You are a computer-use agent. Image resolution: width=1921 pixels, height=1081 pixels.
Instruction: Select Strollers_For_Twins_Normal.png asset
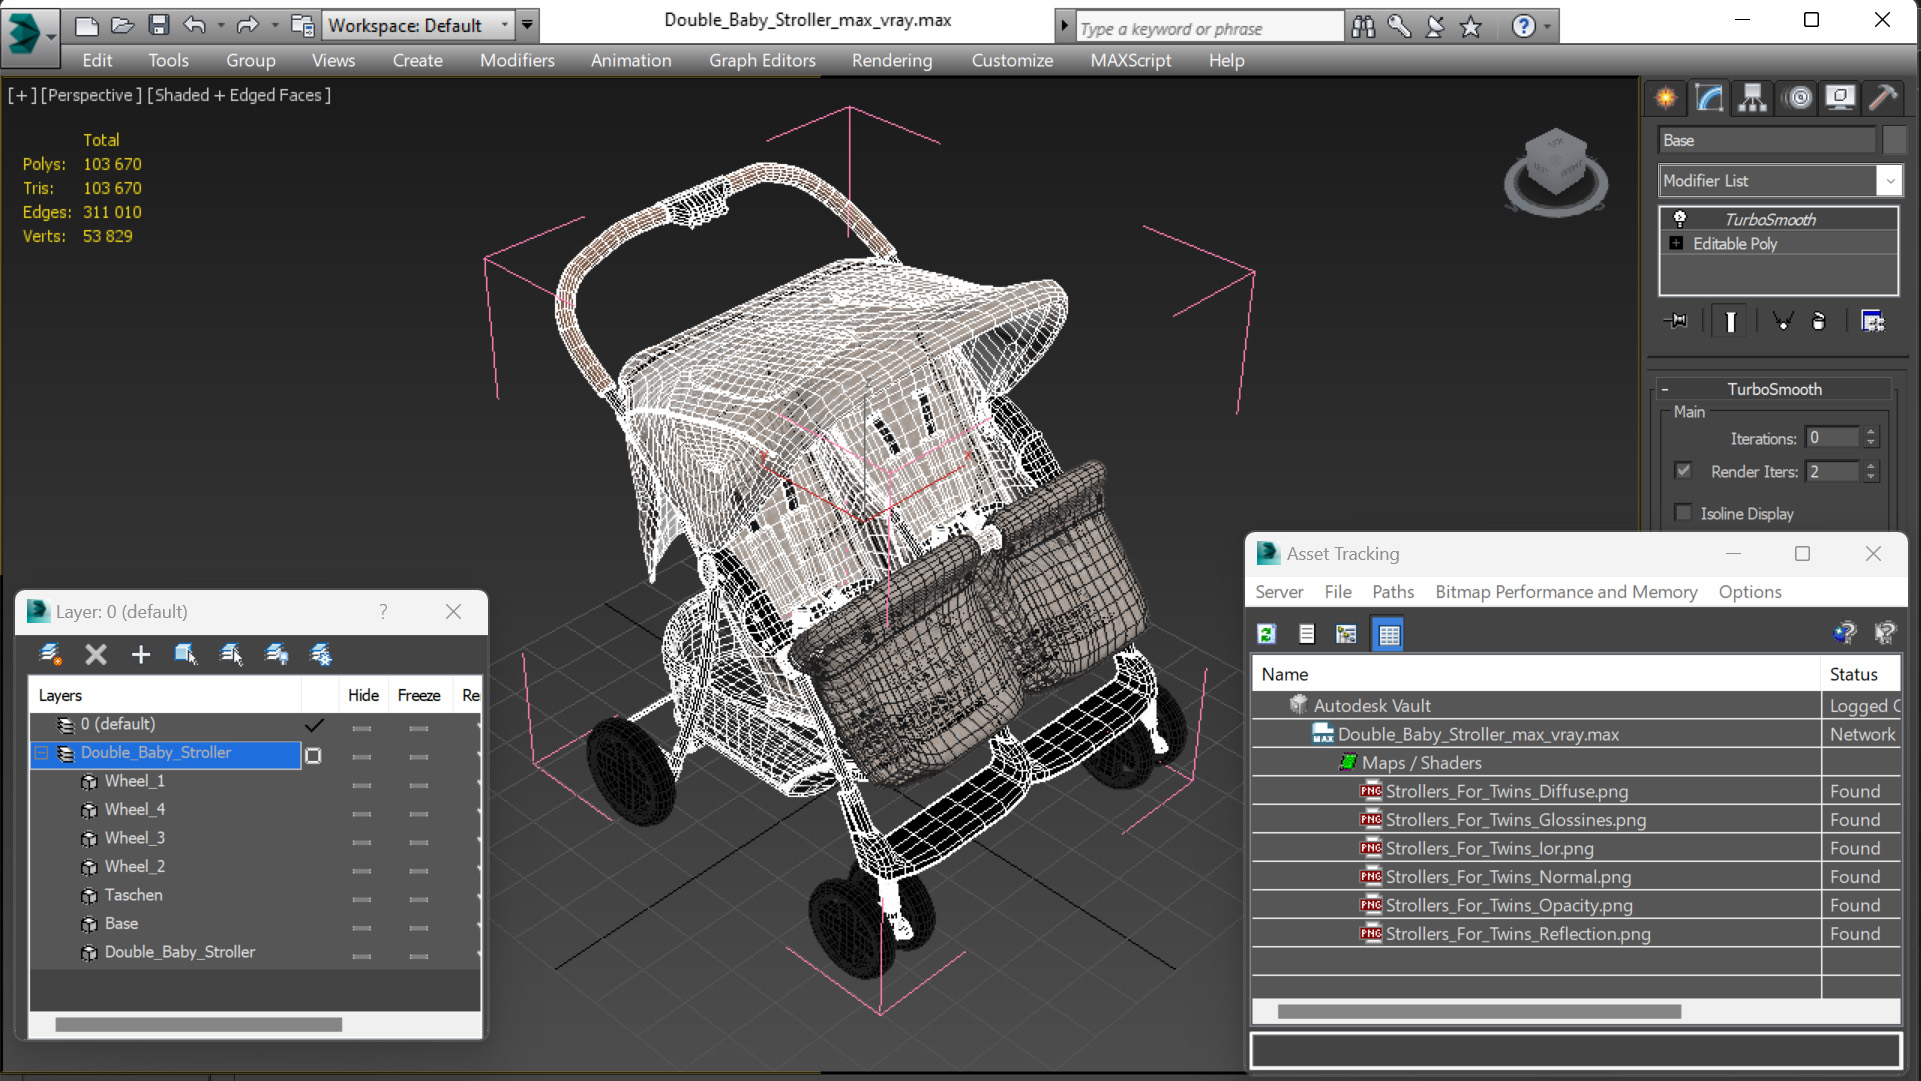1508,877
